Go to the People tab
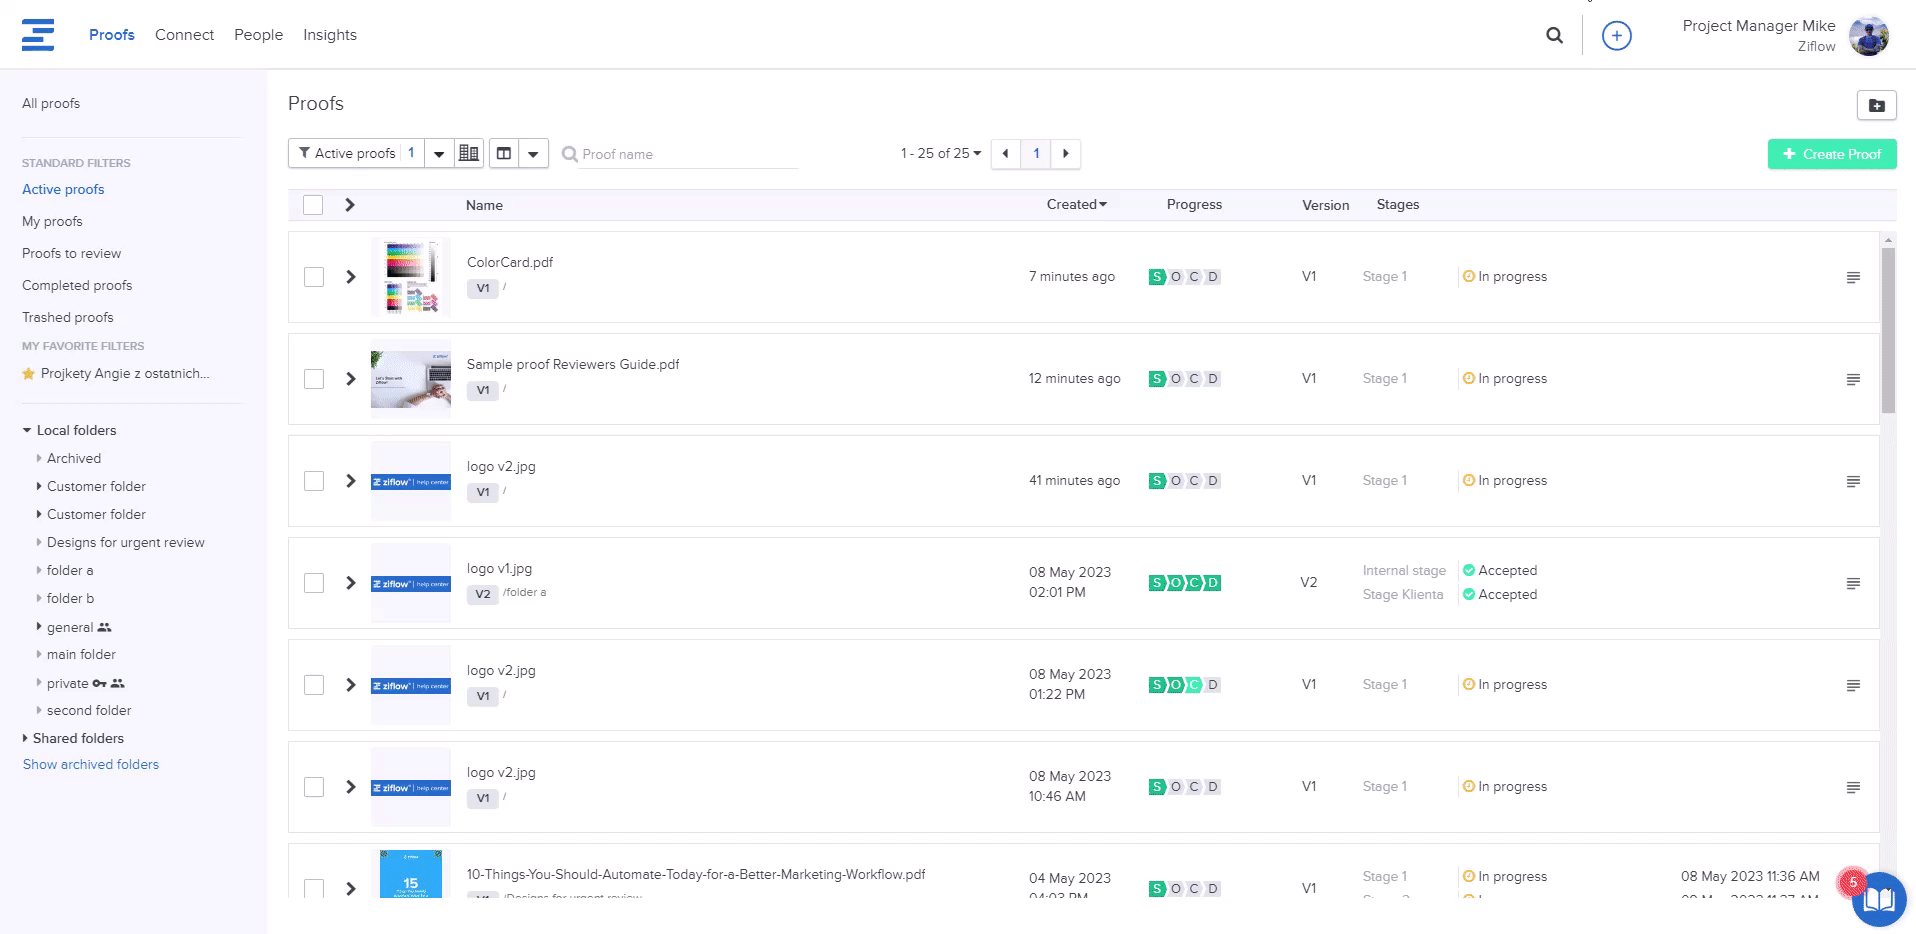The height and width of the screenshot is (934, 1916). 258,35
